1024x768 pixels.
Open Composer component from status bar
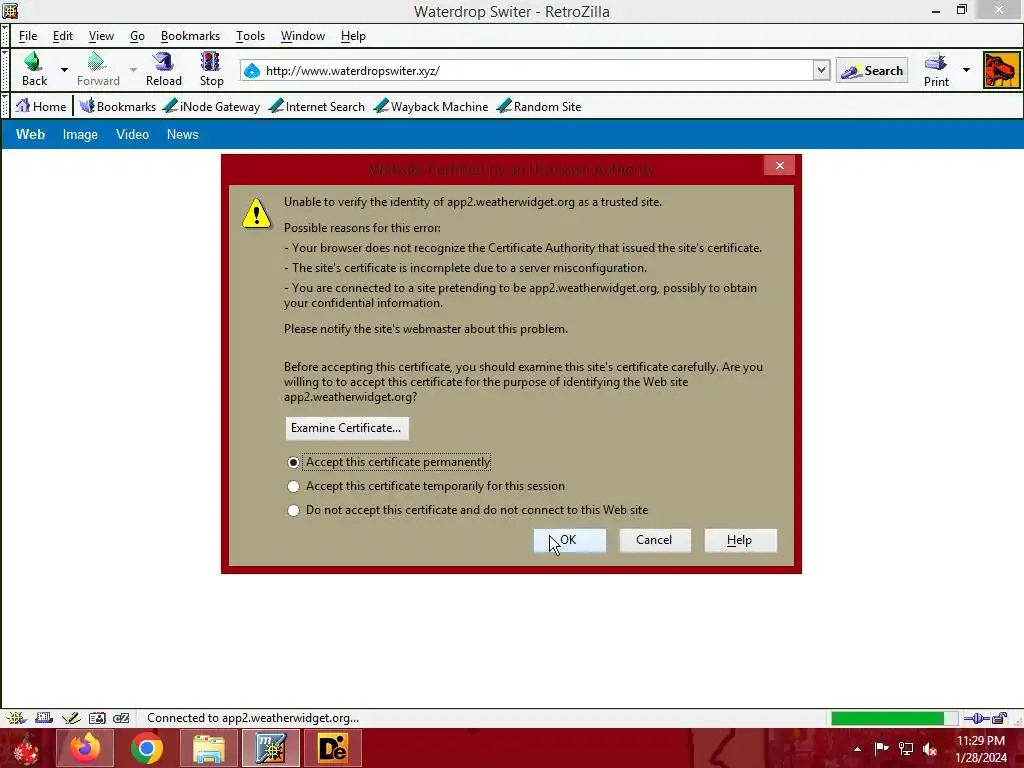point(71,718)
